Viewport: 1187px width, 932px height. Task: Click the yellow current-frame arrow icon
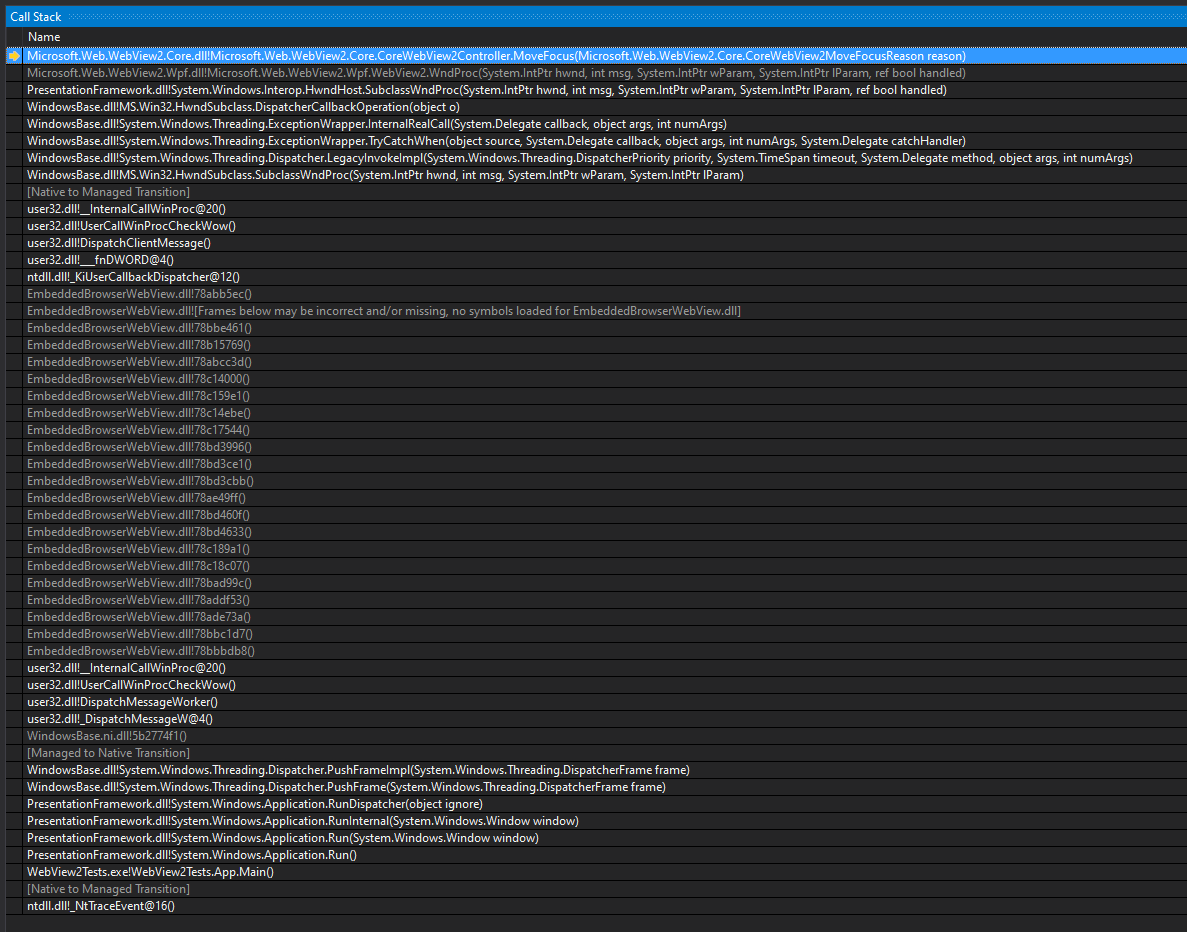pos(14,56)
